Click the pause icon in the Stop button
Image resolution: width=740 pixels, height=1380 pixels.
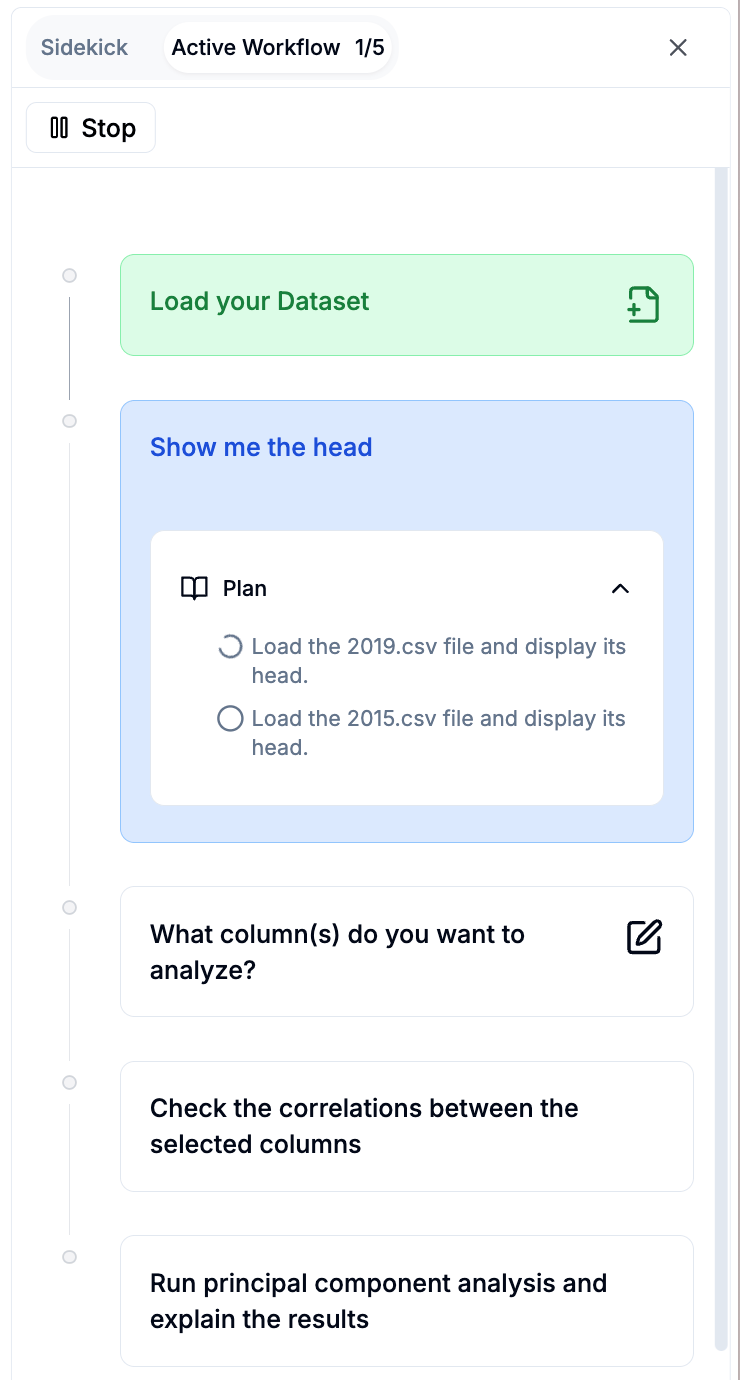[x=59, y=128]
